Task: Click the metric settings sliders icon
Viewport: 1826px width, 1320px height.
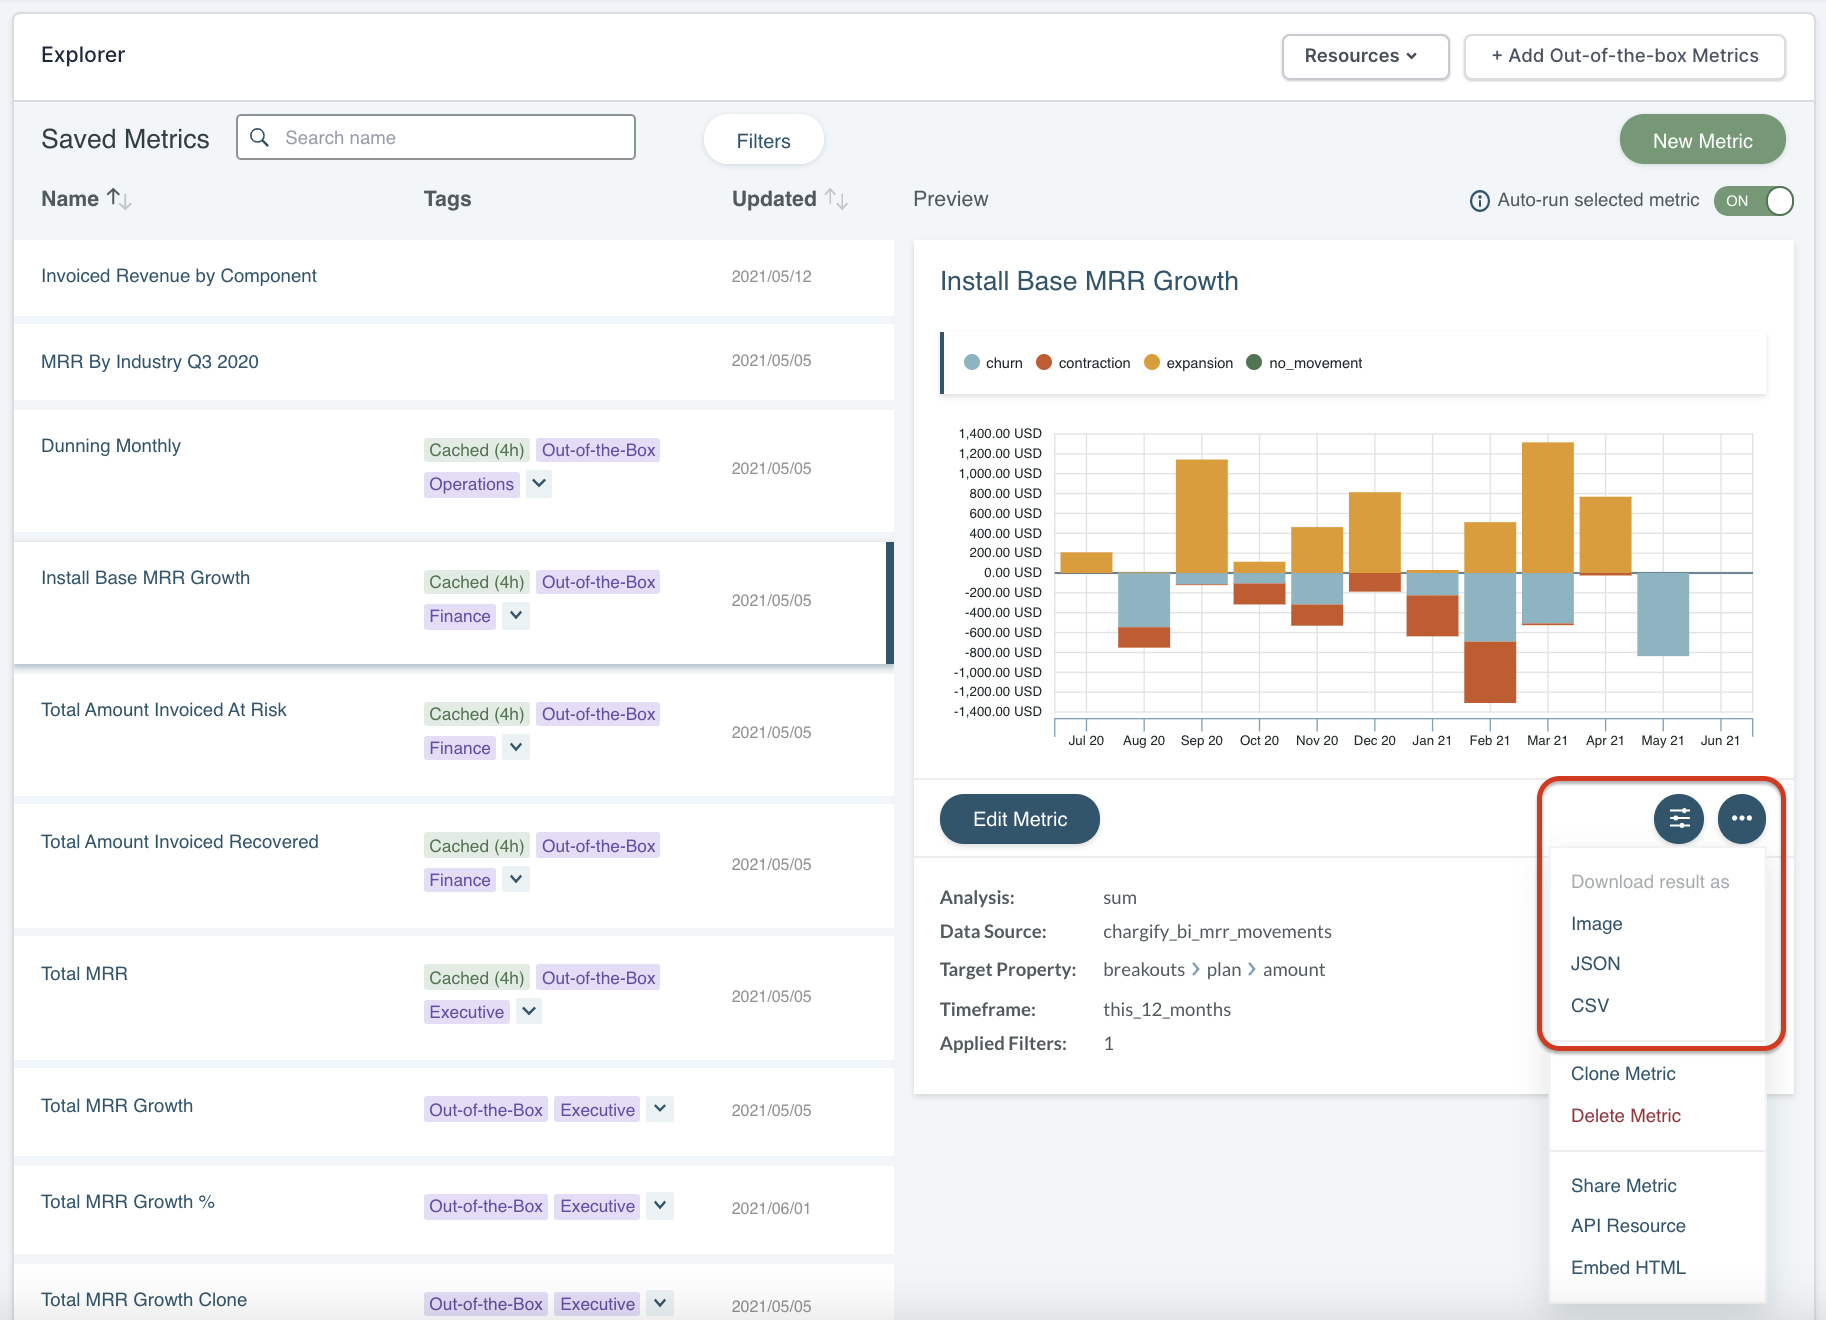Action: click(1679, 819)
